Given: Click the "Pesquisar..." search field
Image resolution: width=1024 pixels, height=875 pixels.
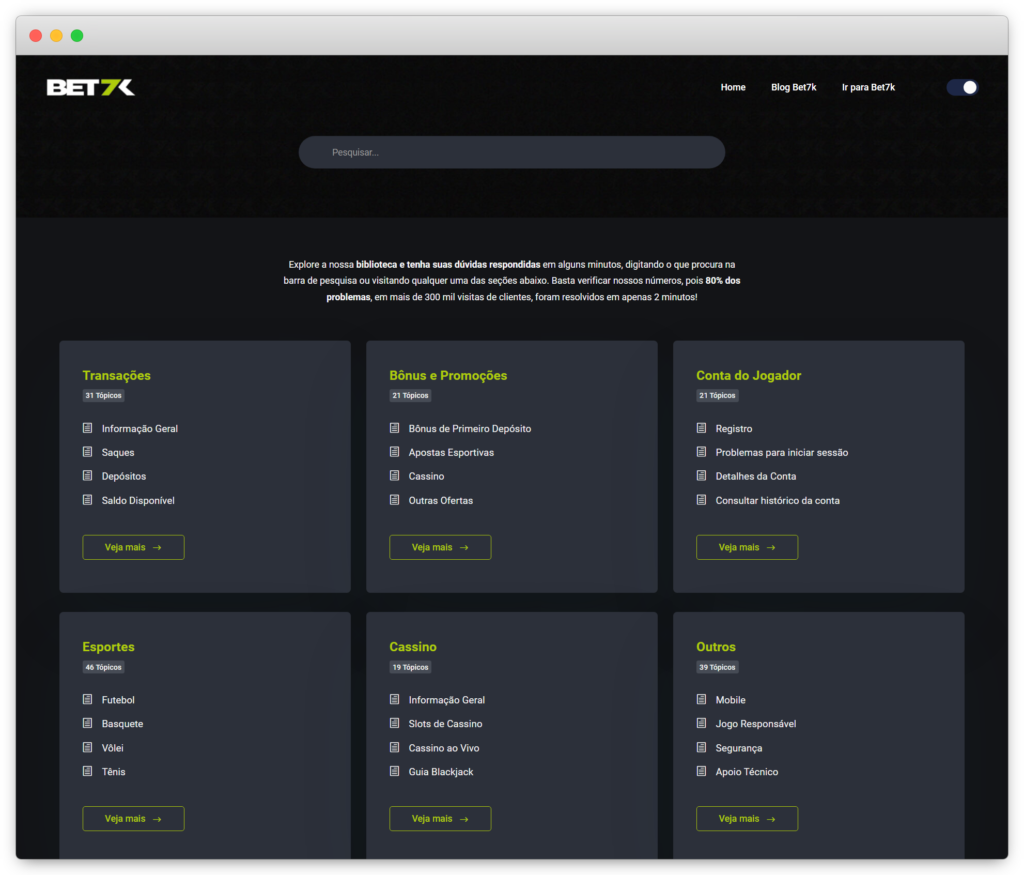Looking at the screenshot, I should tap(511, 152).
